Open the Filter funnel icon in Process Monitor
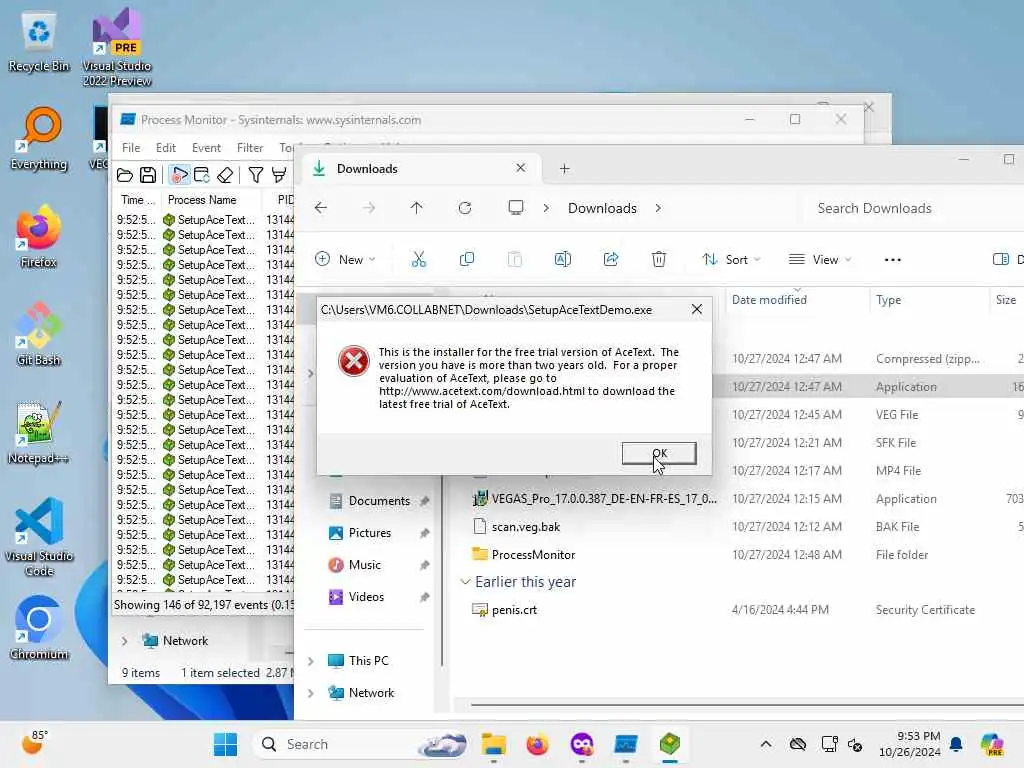Viewport: 1024px width, 768px height. pyautogui.click(x=256, y=175)
